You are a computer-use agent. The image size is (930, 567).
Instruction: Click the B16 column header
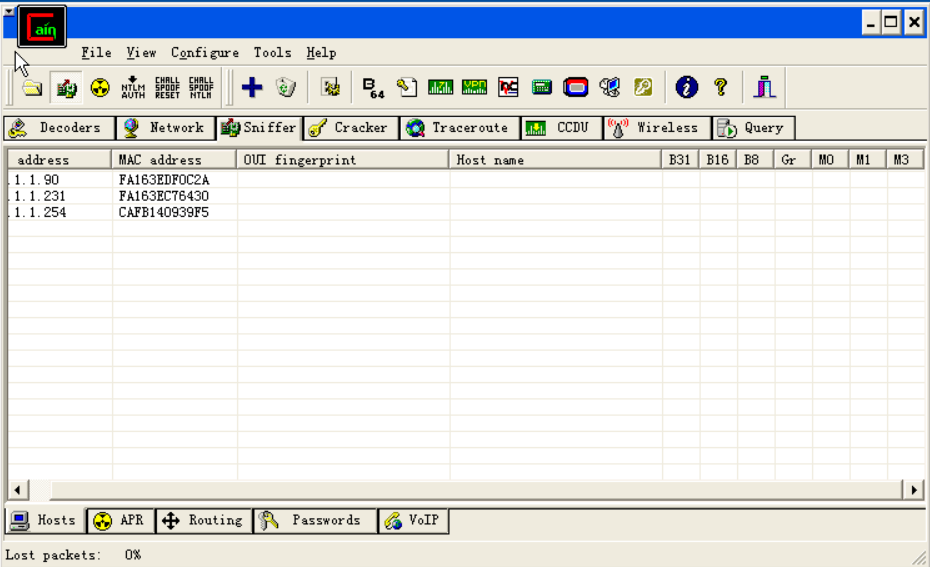(718, 160)
